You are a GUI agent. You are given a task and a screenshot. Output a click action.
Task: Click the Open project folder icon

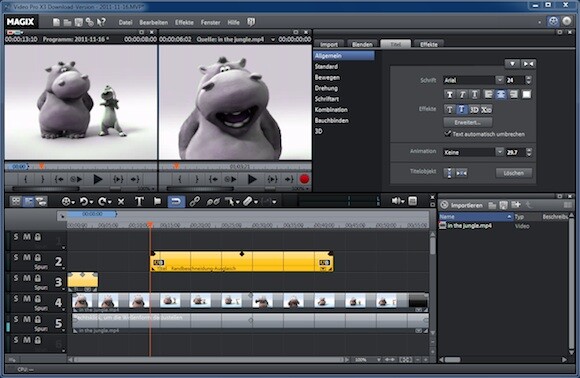[67, 22]
